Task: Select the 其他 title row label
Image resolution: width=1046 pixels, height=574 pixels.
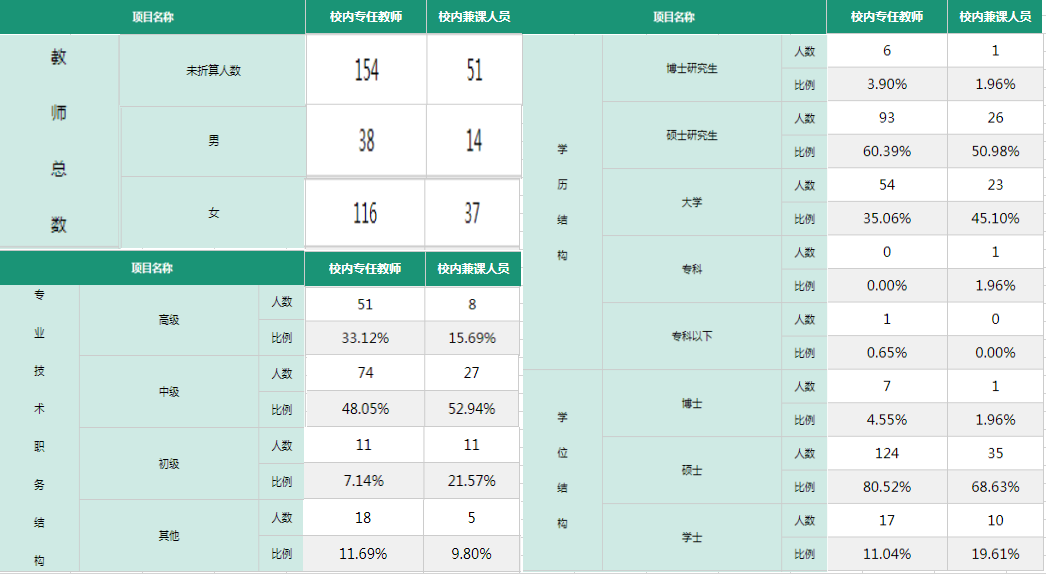Action: click(x=169, y=535)
